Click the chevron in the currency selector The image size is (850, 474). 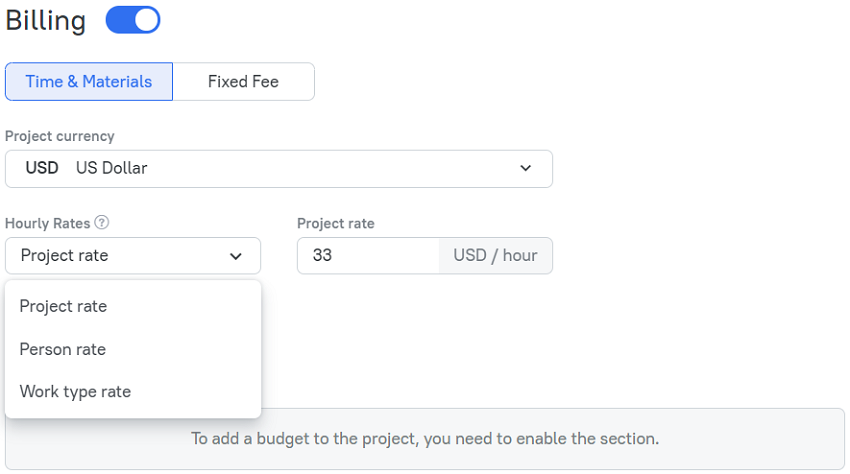tap(525, 168)
